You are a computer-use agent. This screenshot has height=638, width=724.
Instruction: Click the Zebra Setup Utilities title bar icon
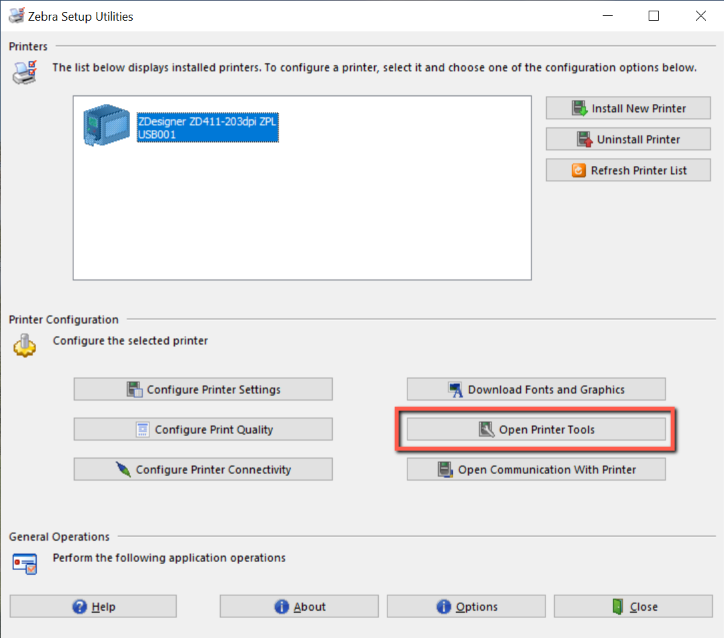coord(17,15)
